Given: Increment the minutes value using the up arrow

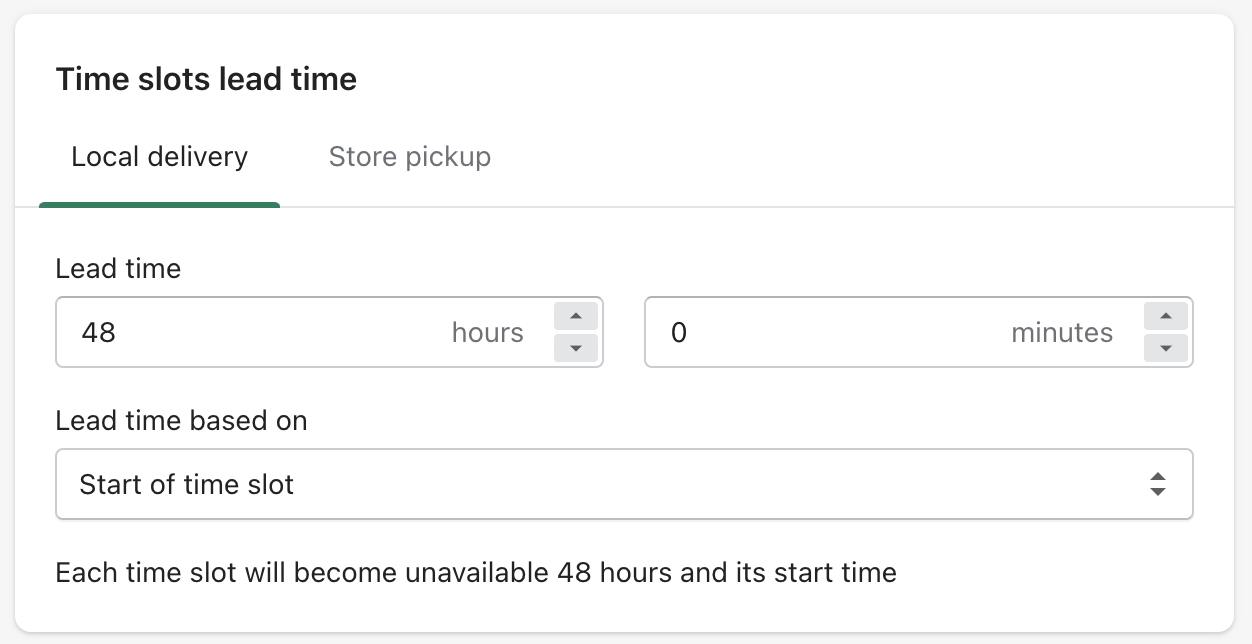Looking at the screenshot, I should [x=1165, y=316].
